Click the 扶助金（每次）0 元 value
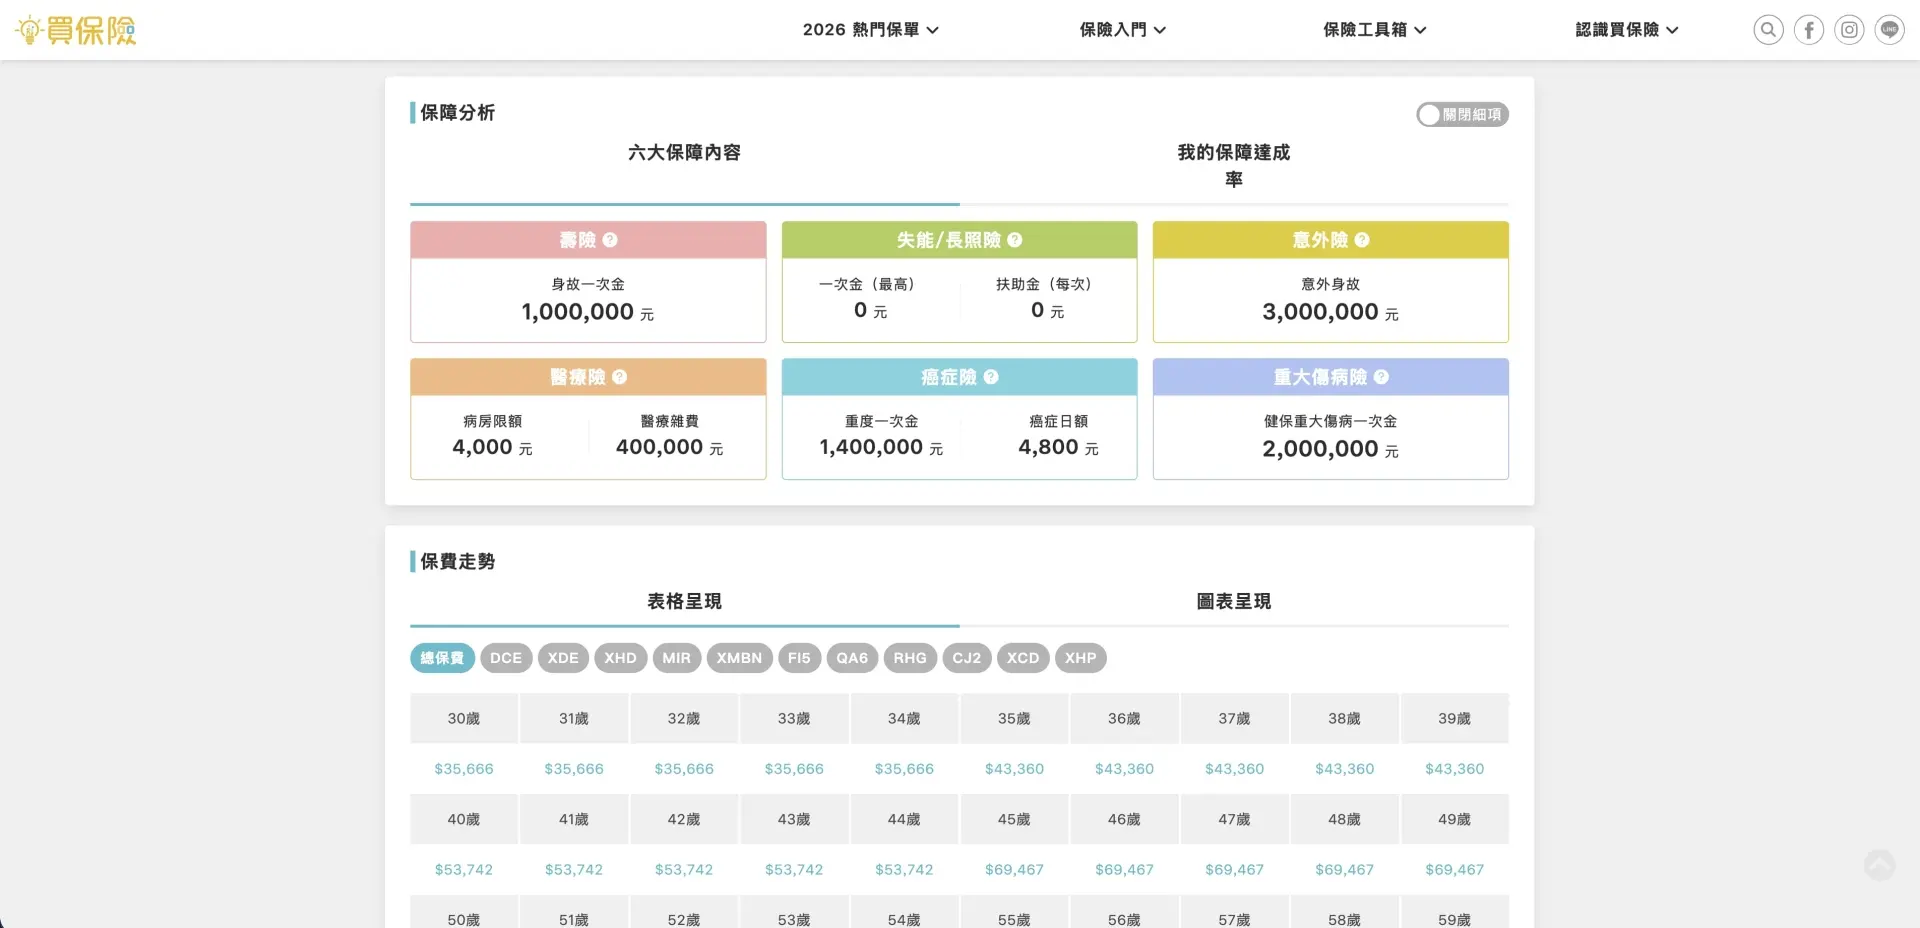Image resolution: width=1920 pixels, height=928 pixels. (1047, 311)
